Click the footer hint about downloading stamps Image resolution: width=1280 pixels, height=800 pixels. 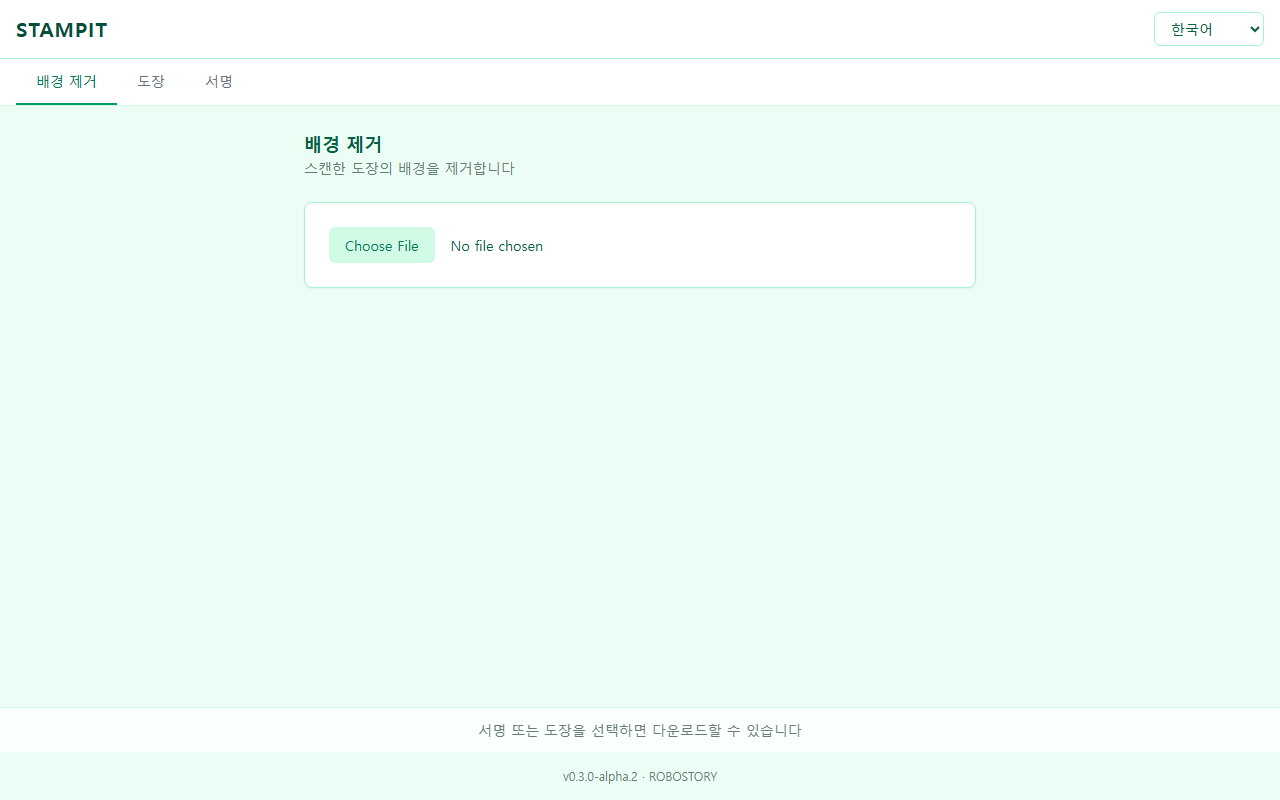click(x=640, y=730)
